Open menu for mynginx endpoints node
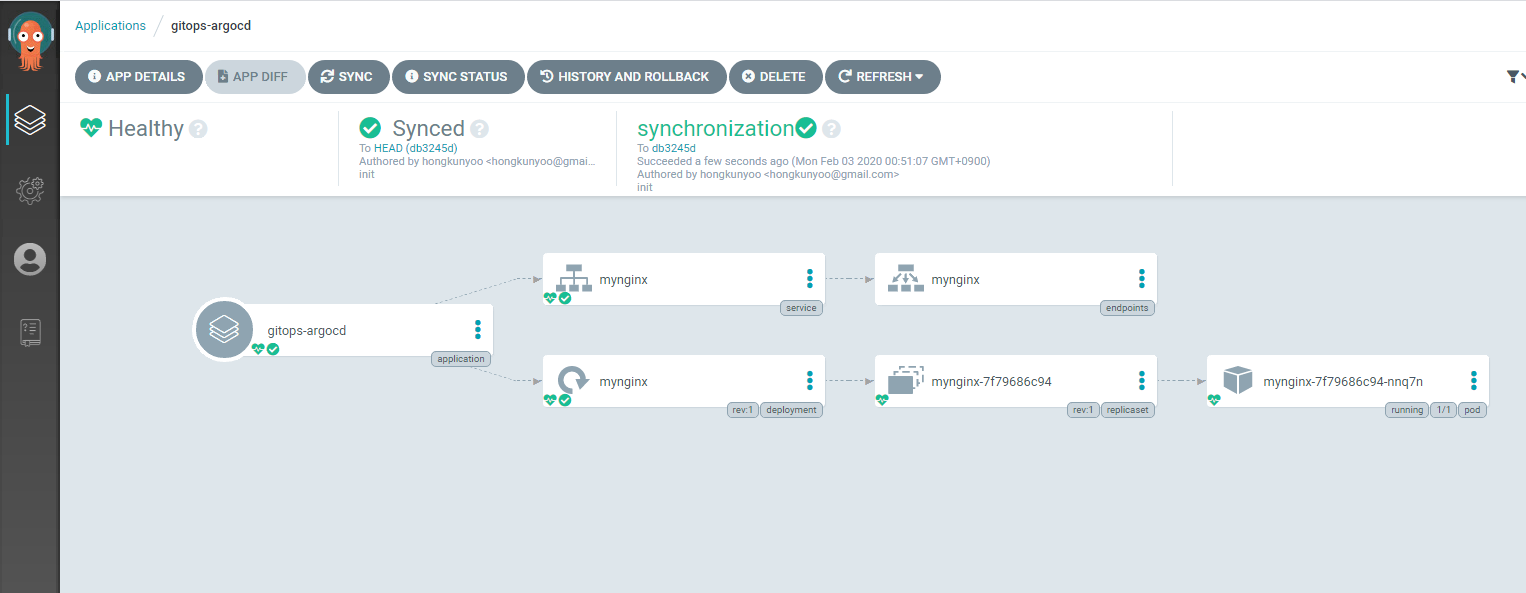The image size is (1526, 593). click(x=1142, y=279)
